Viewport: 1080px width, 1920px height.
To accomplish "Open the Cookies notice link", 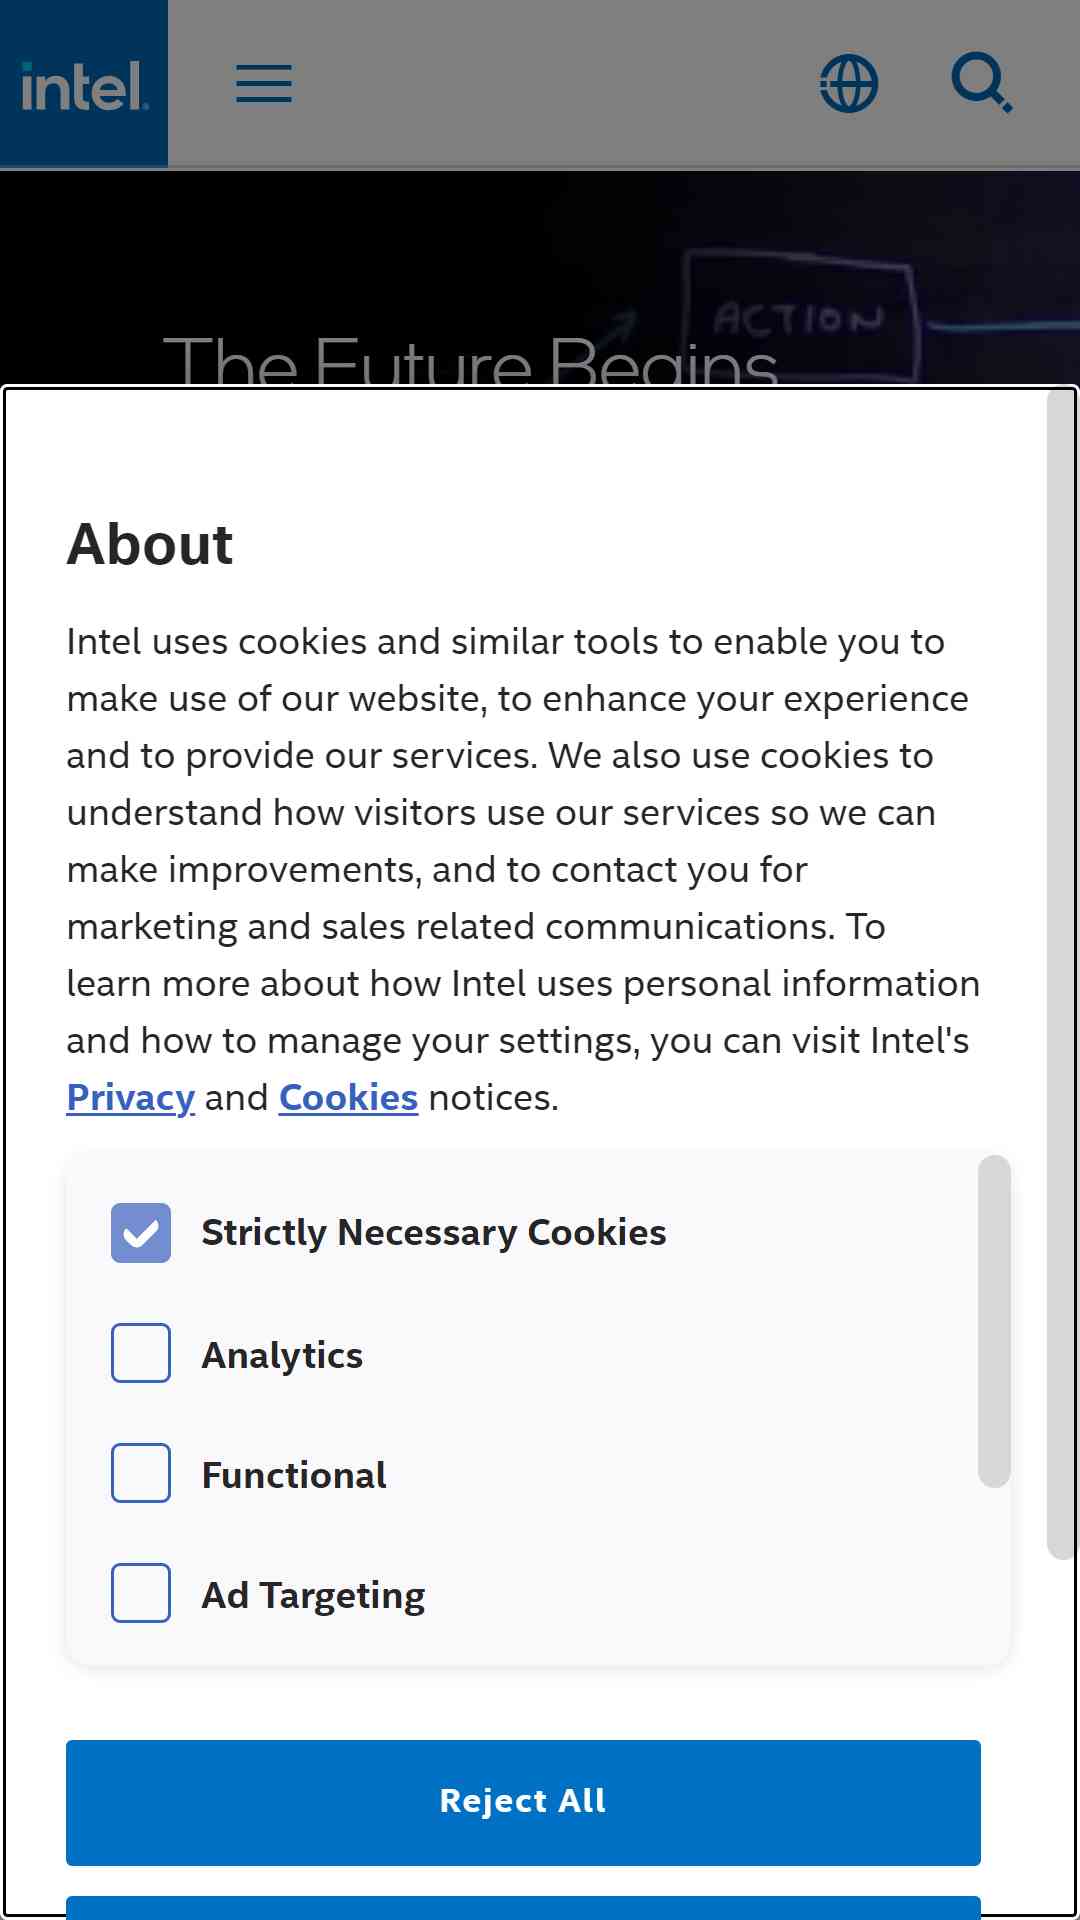I will (x=348, y=1098).
